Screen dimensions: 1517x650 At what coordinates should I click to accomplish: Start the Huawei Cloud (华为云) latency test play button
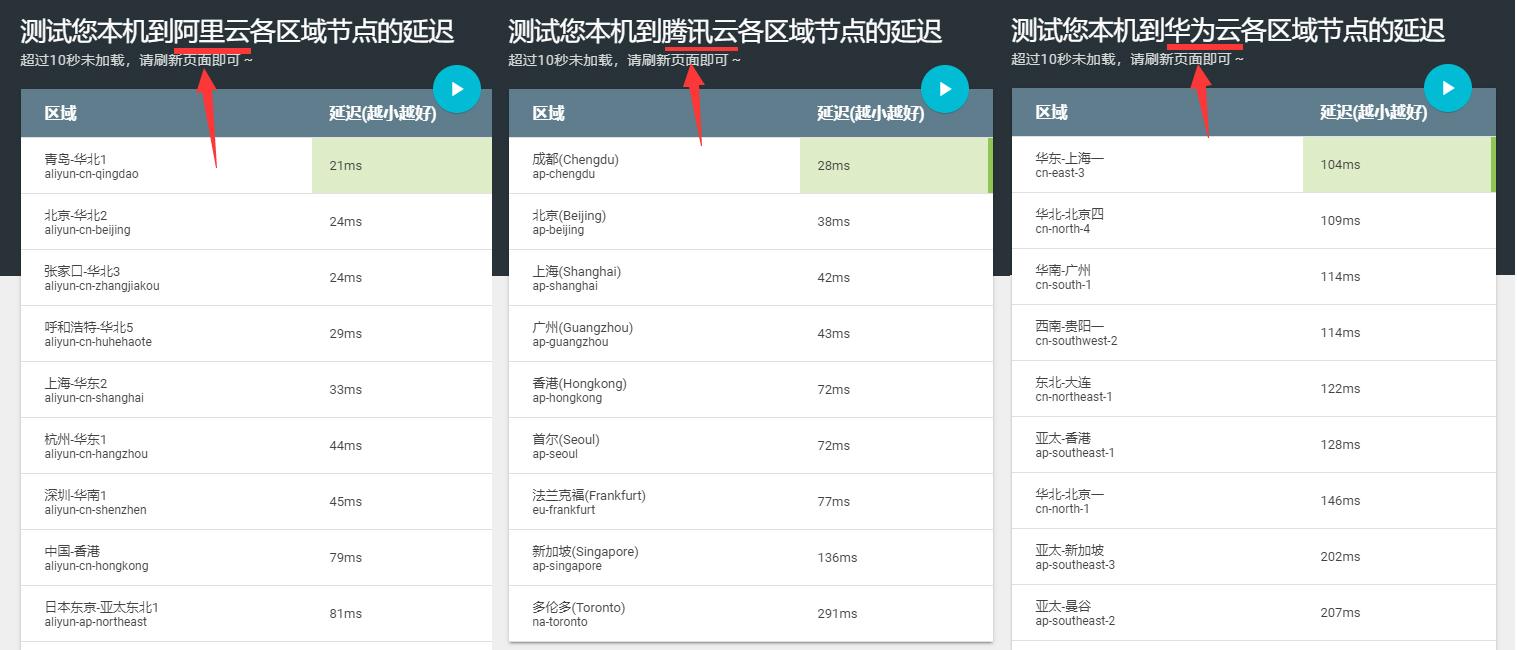1448,88
